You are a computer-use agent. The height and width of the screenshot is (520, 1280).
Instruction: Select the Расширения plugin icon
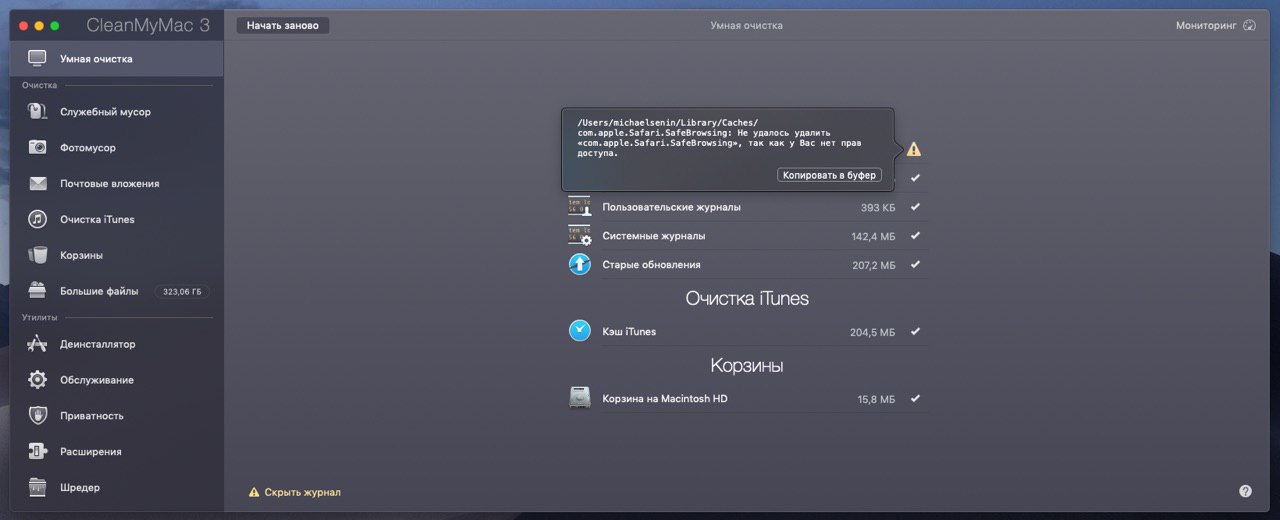pos(37,451)
